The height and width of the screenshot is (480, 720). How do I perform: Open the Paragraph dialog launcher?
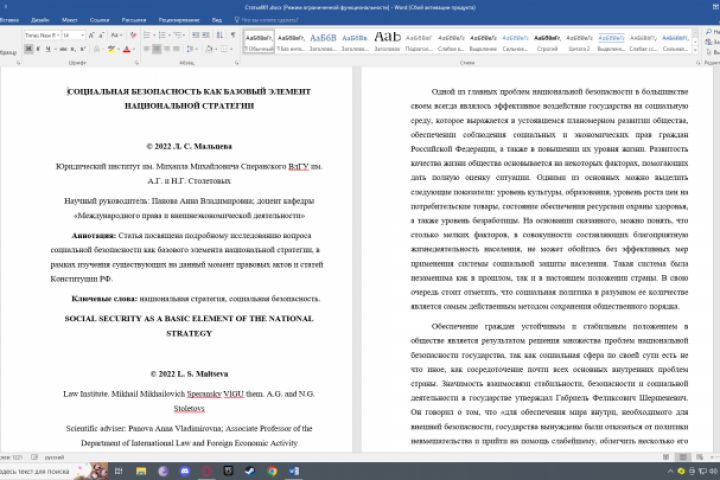point(237,63)
